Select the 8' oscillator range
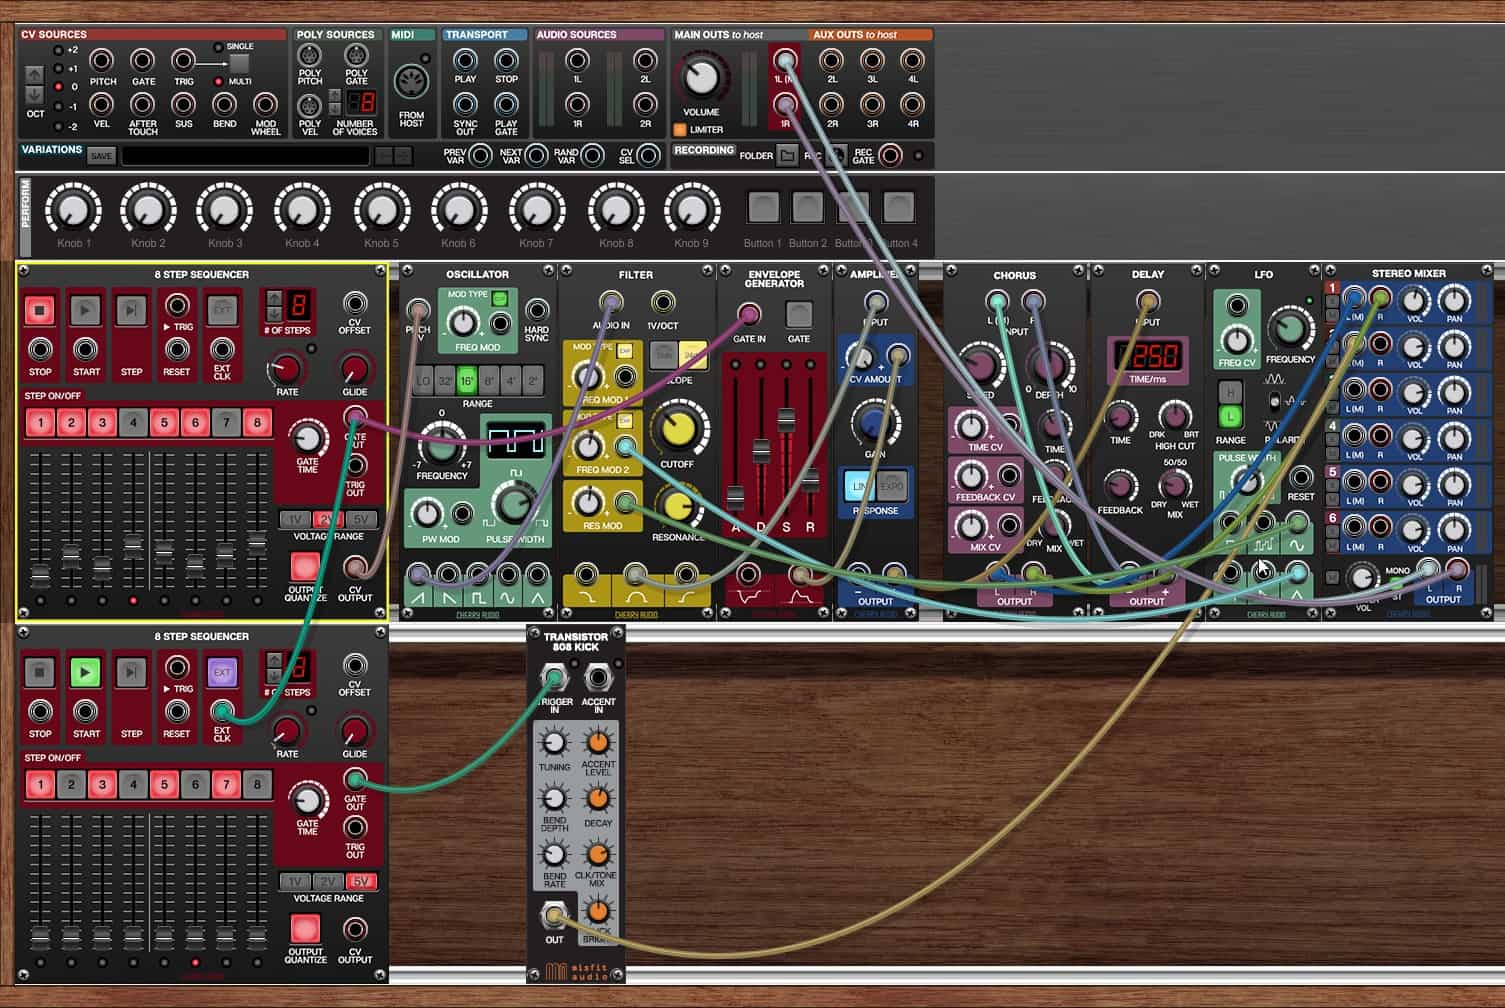1505x1008 pixels. (489, 381)
